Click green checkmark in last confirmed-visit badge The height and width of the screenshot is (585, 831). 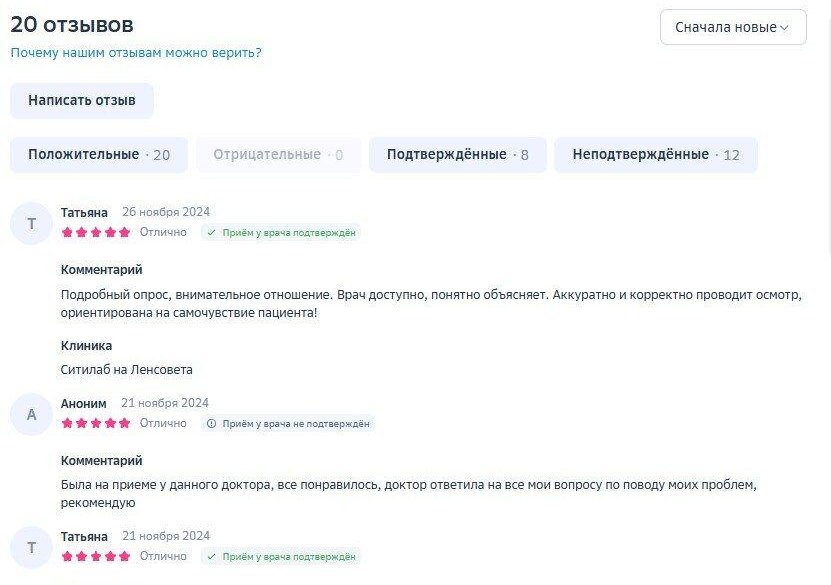[211, 557]
